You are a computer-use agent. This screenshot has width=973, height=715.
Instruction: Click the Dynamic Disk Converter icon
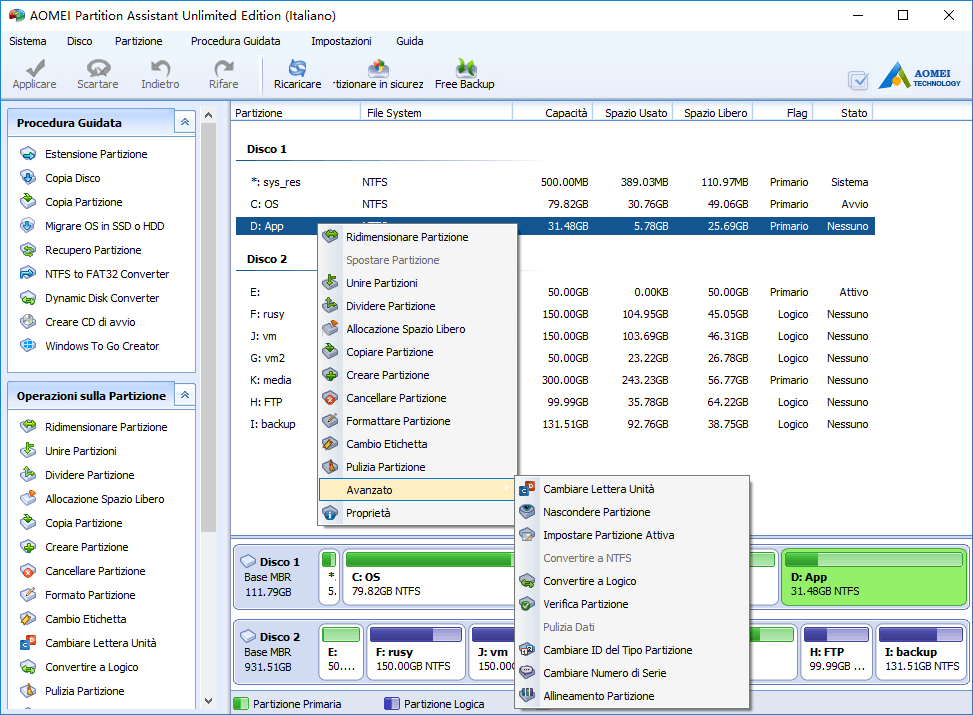point(28,297)
